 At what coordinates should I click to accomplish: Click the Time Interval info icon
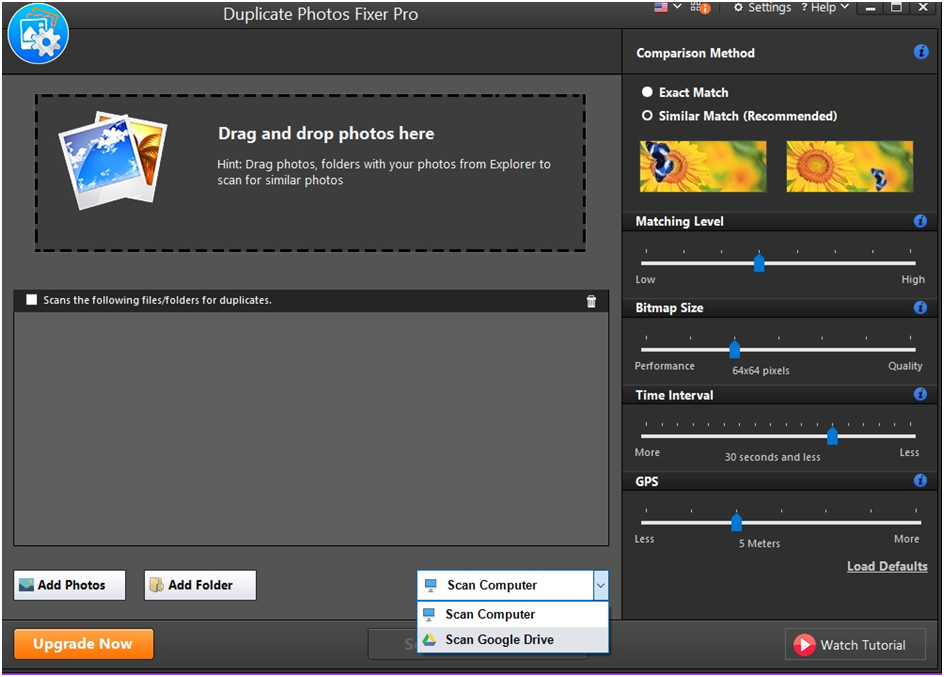pyautogui.click(x=920, y=394)
